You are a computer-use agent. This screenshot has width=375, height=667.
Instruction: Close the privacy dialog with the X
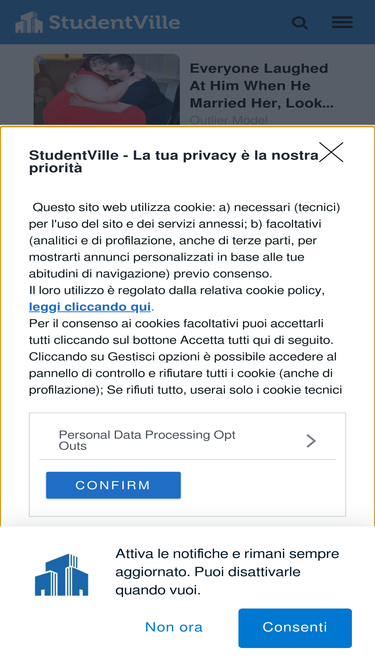tap(331, 152)
